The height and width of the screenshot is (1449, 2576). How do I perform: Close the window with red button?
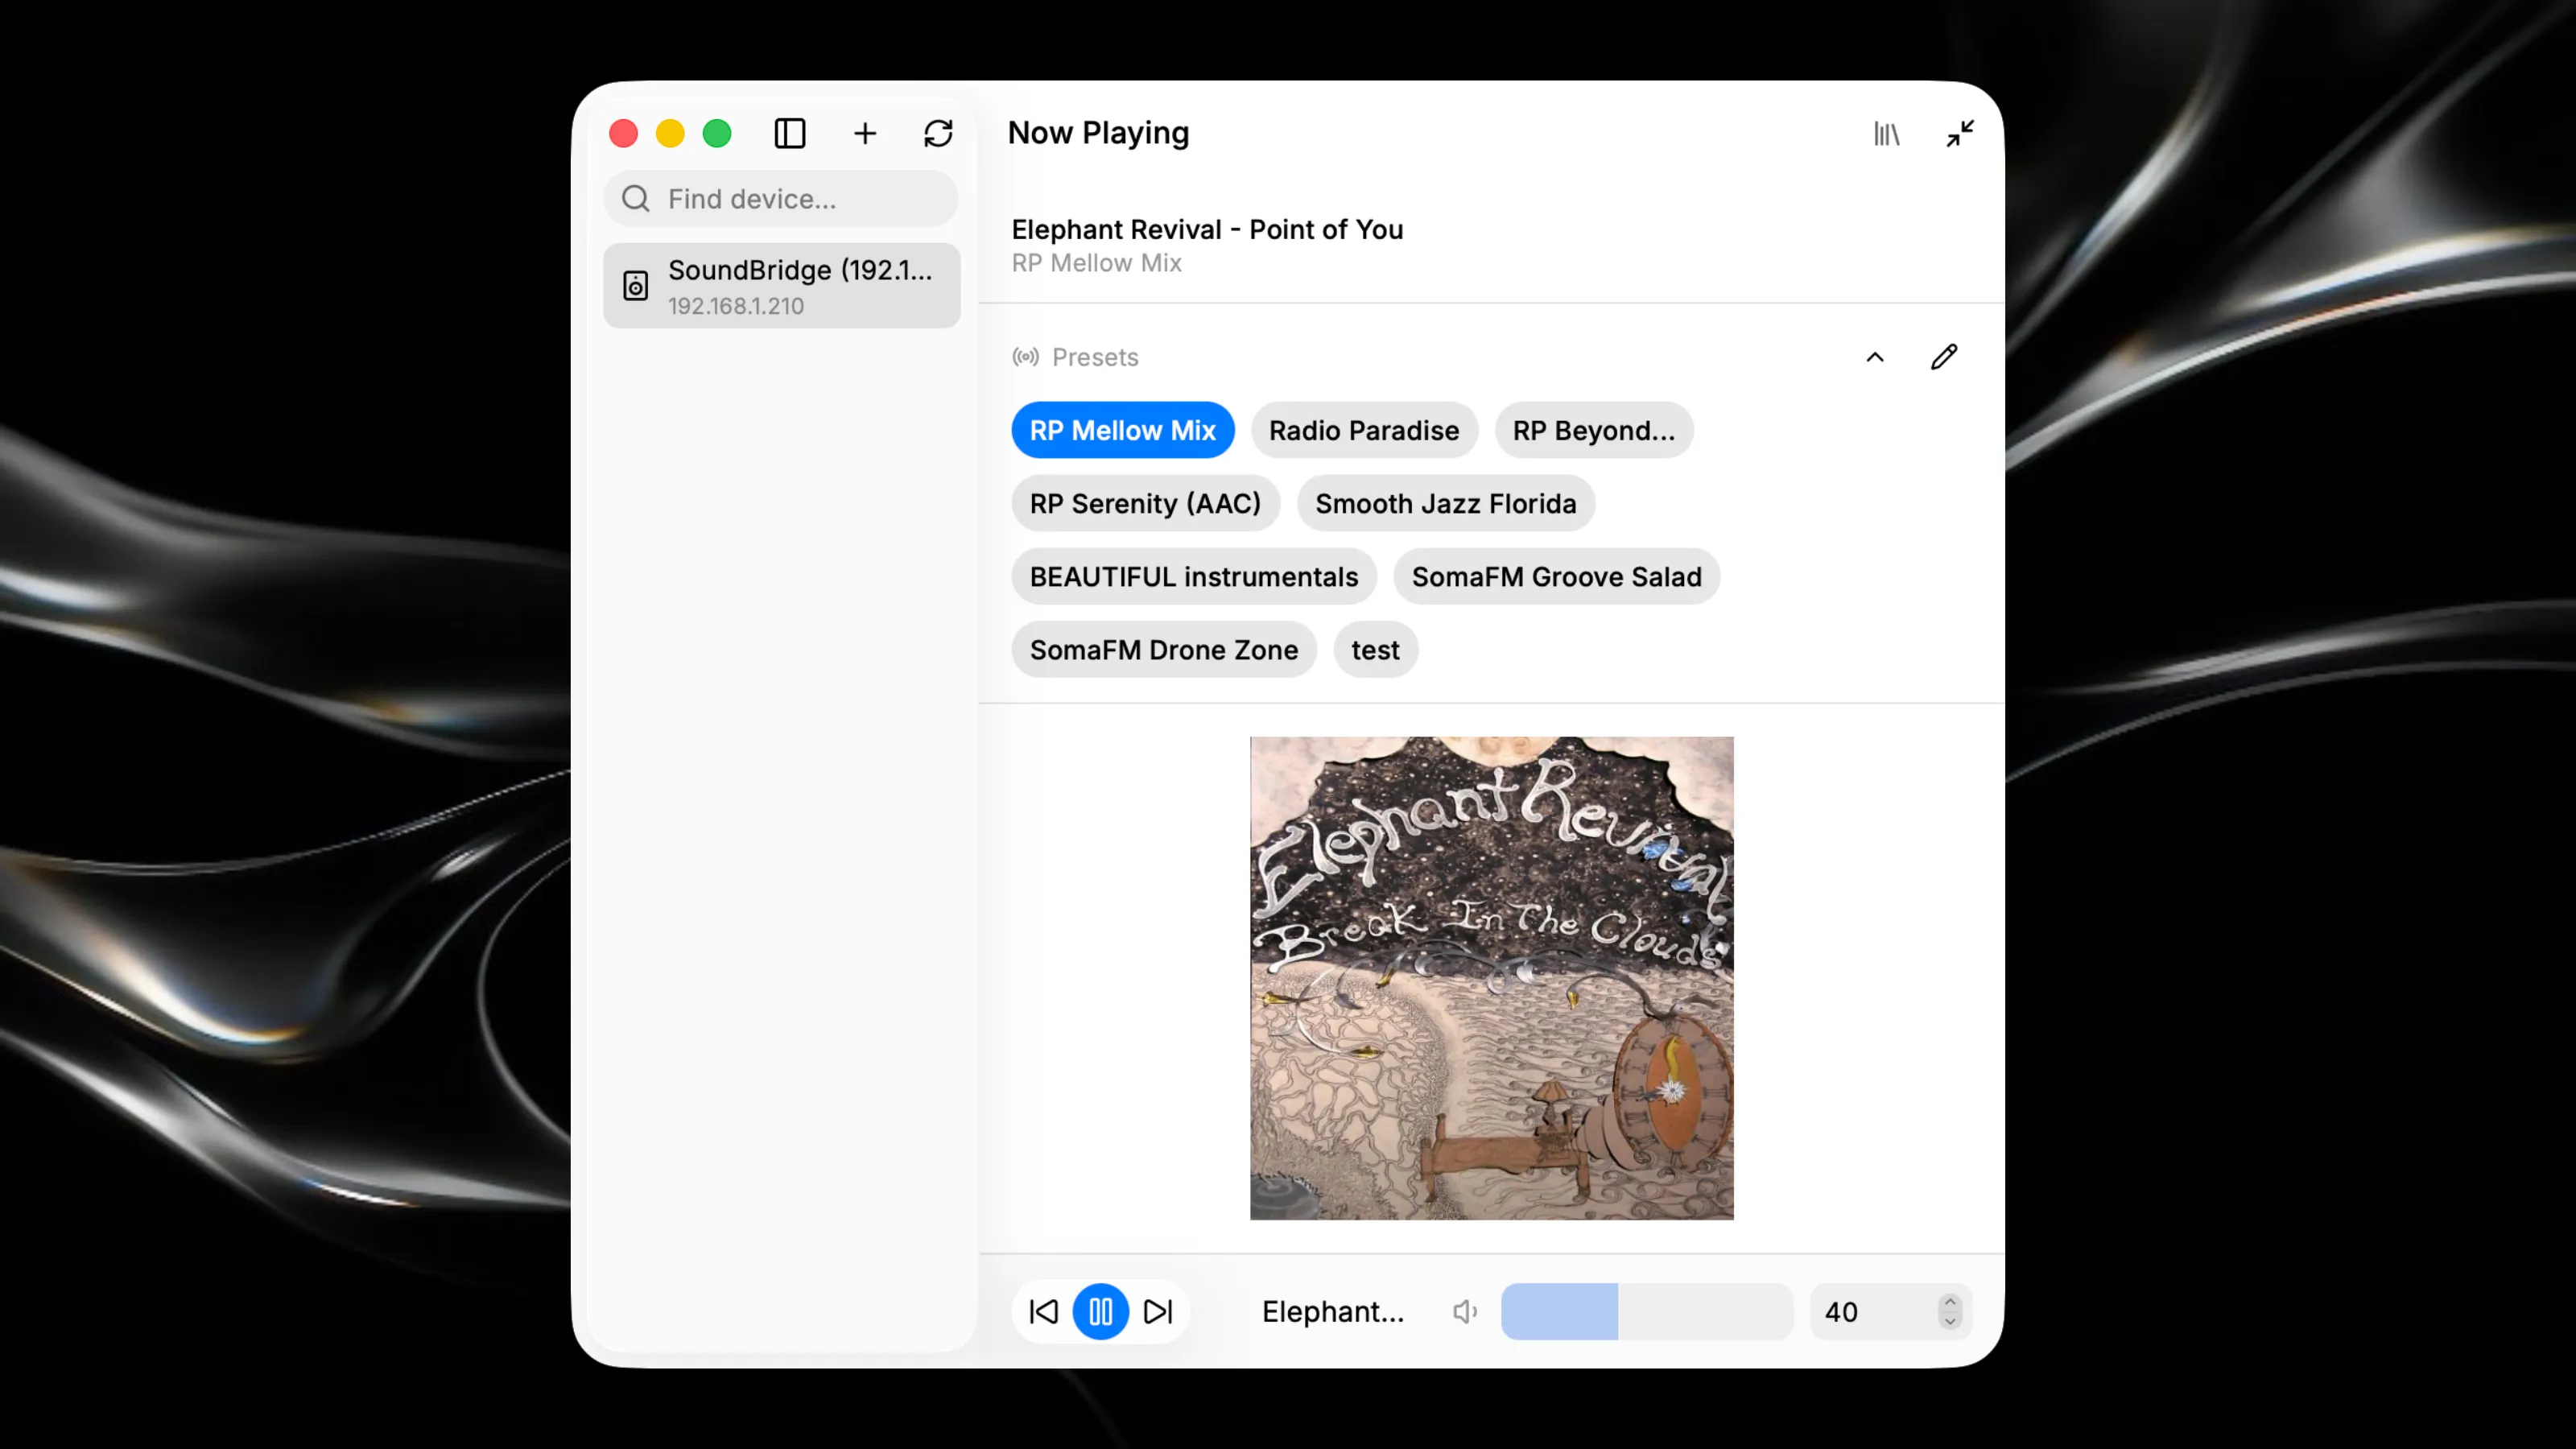point(623,133)
